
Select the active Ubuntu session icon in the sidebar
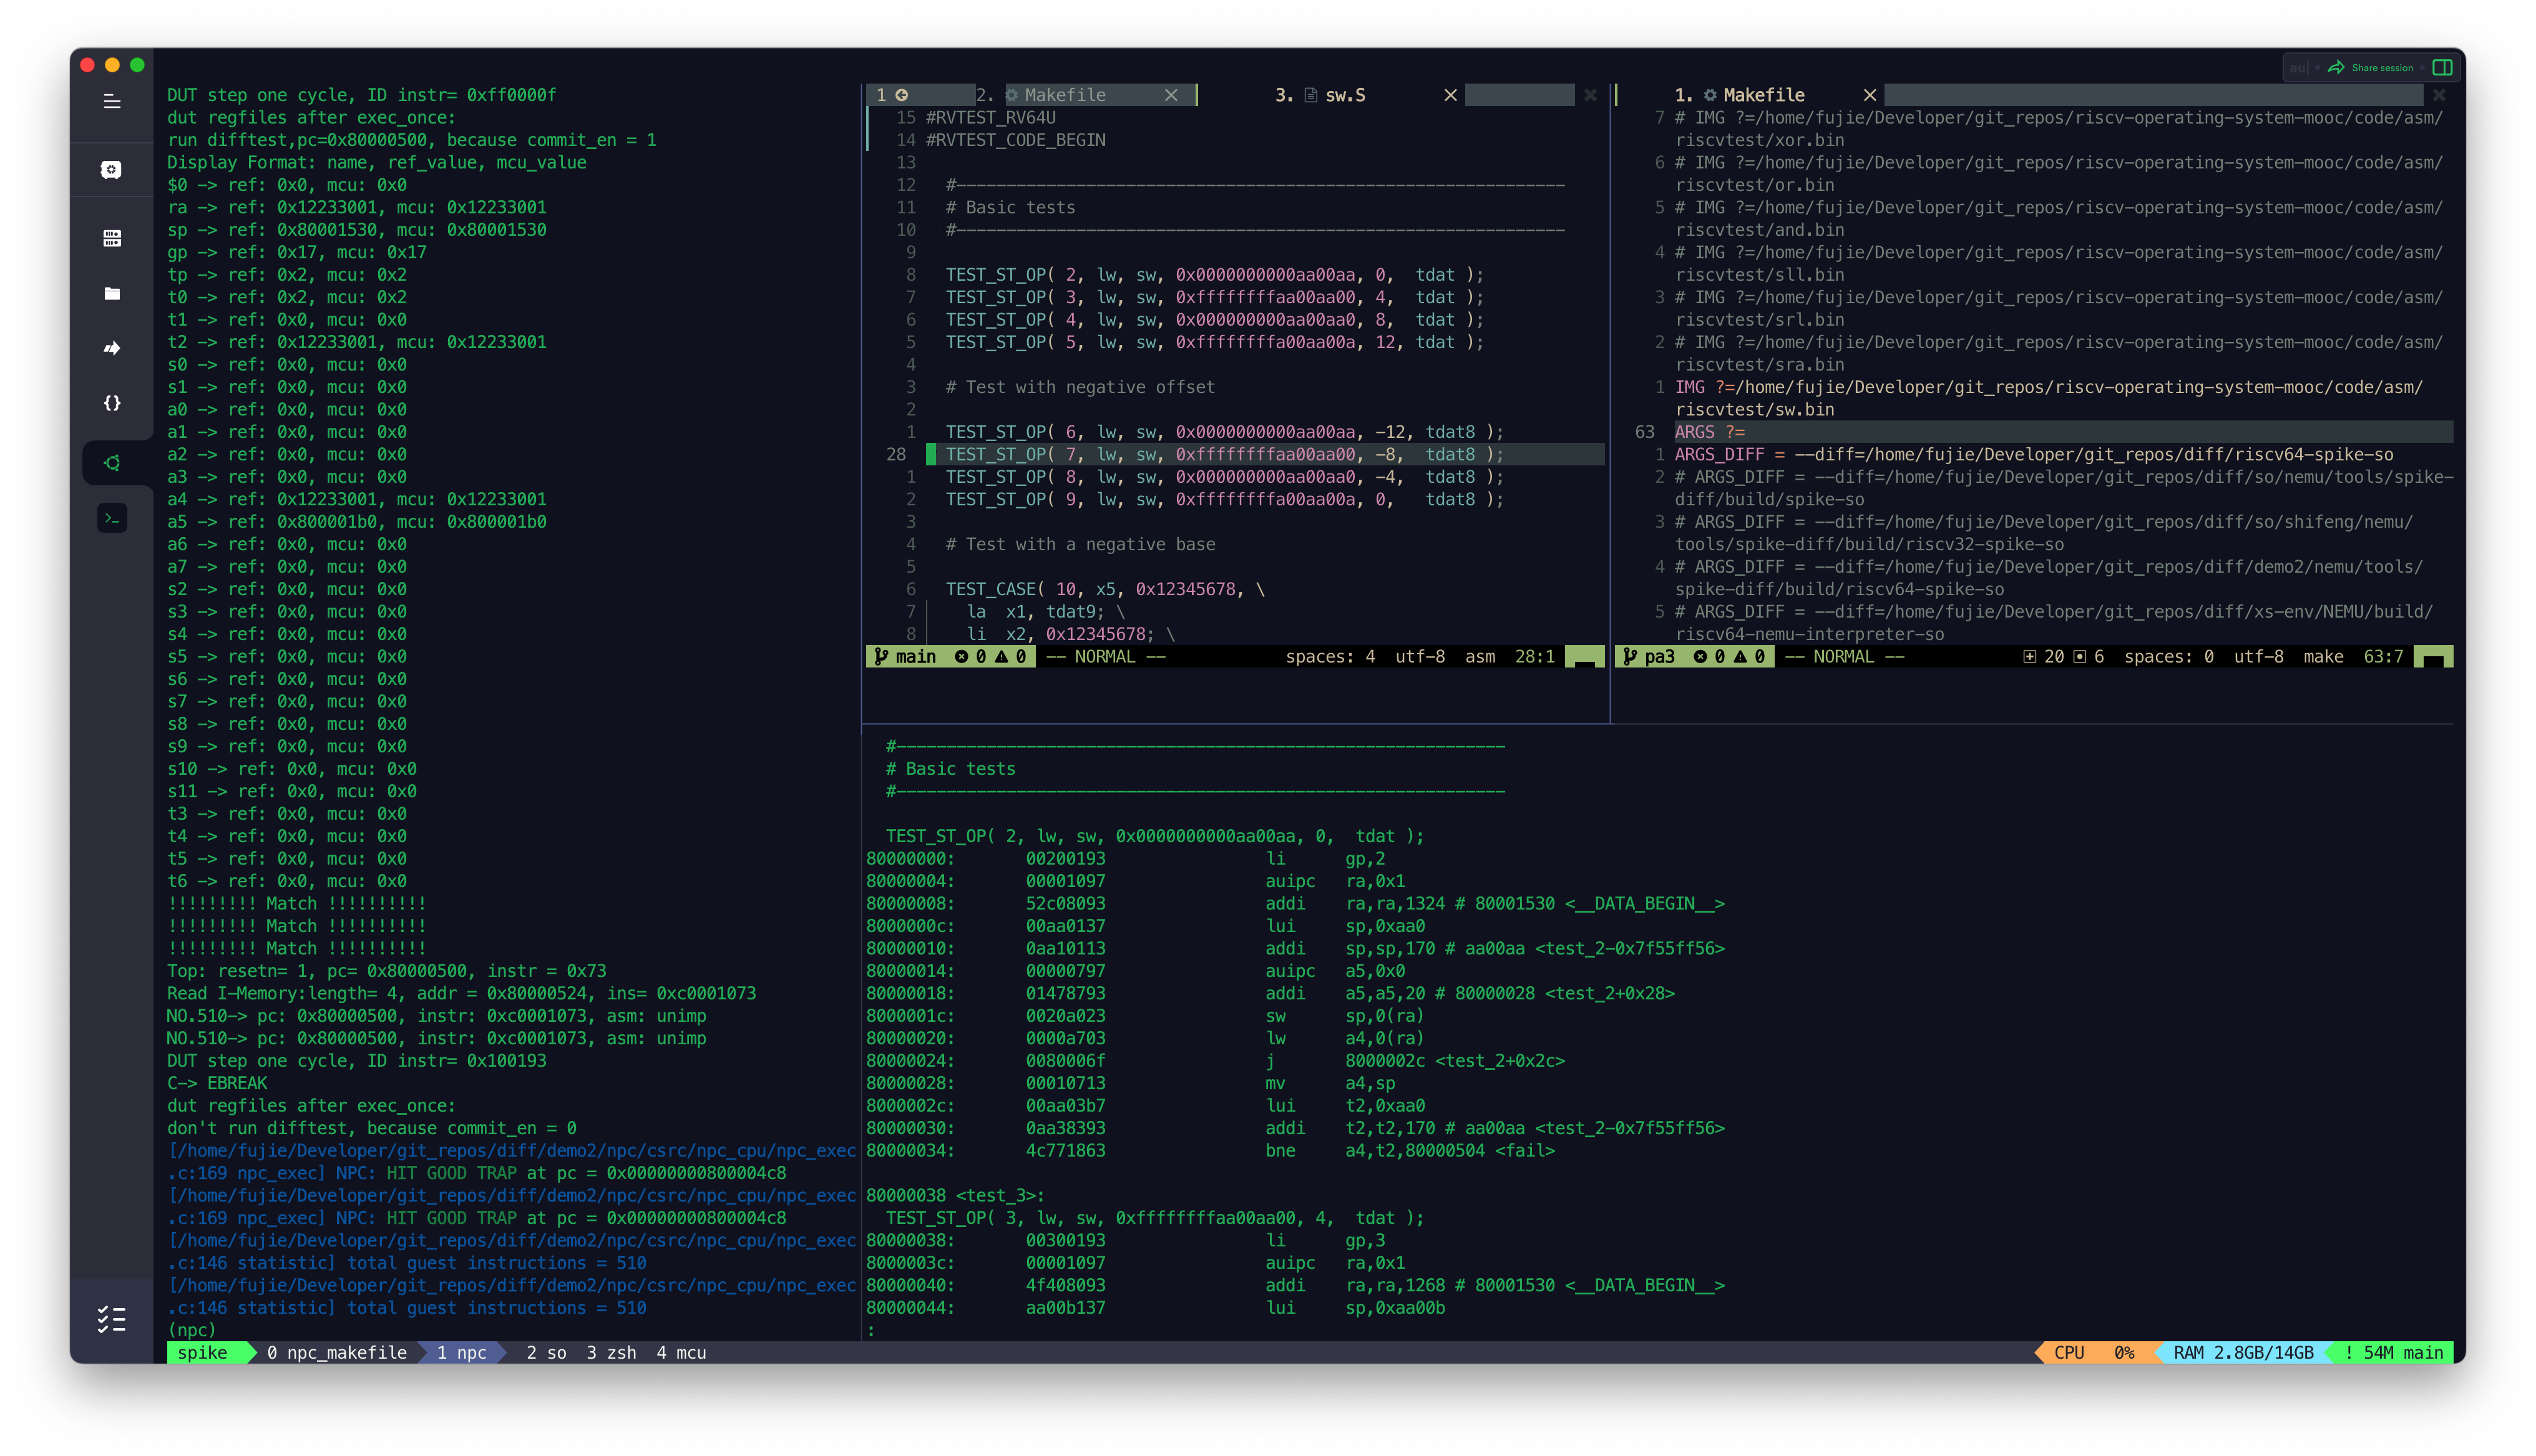[x=112, y=463]
